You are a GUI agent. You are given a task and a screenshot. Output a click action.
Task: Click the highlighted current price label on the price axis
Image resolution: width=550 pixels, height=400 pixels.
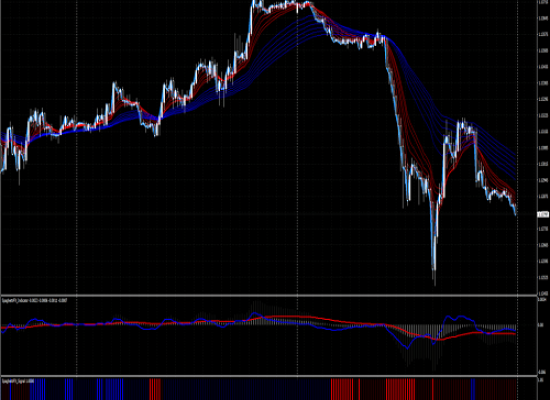(543, 214)
